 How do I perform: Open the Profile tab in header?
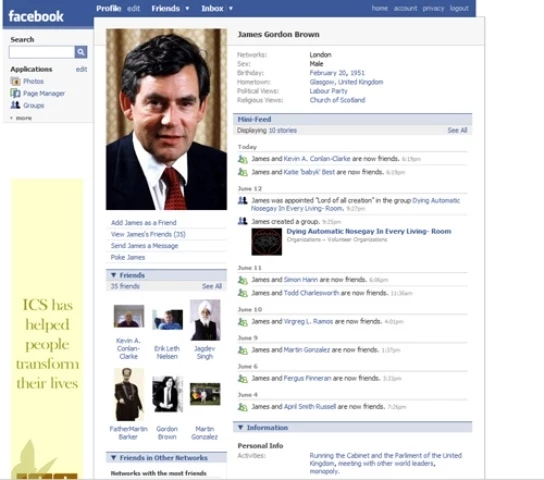[x=109, y=8]
